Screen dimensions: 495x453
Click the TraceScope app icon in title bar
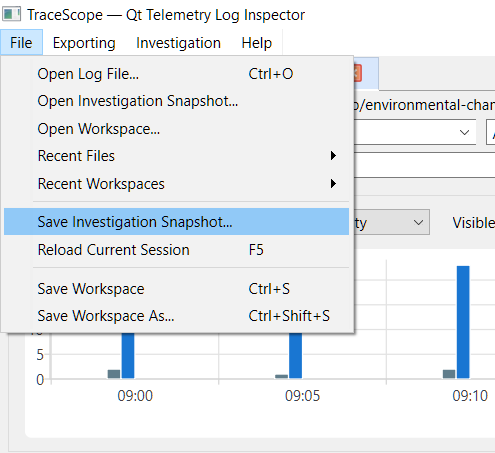coord(12,14)
